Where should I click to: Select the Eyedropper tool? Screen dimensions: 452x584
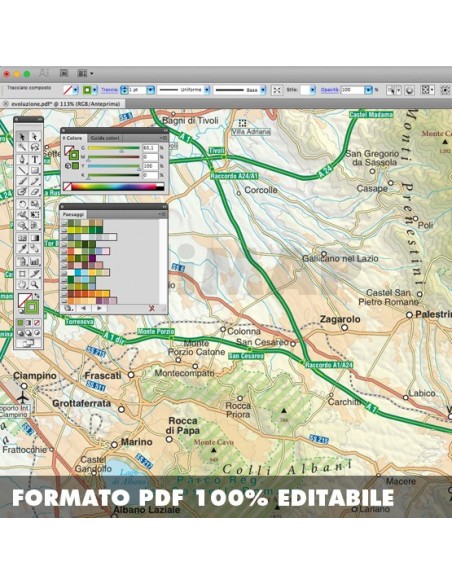22,248
